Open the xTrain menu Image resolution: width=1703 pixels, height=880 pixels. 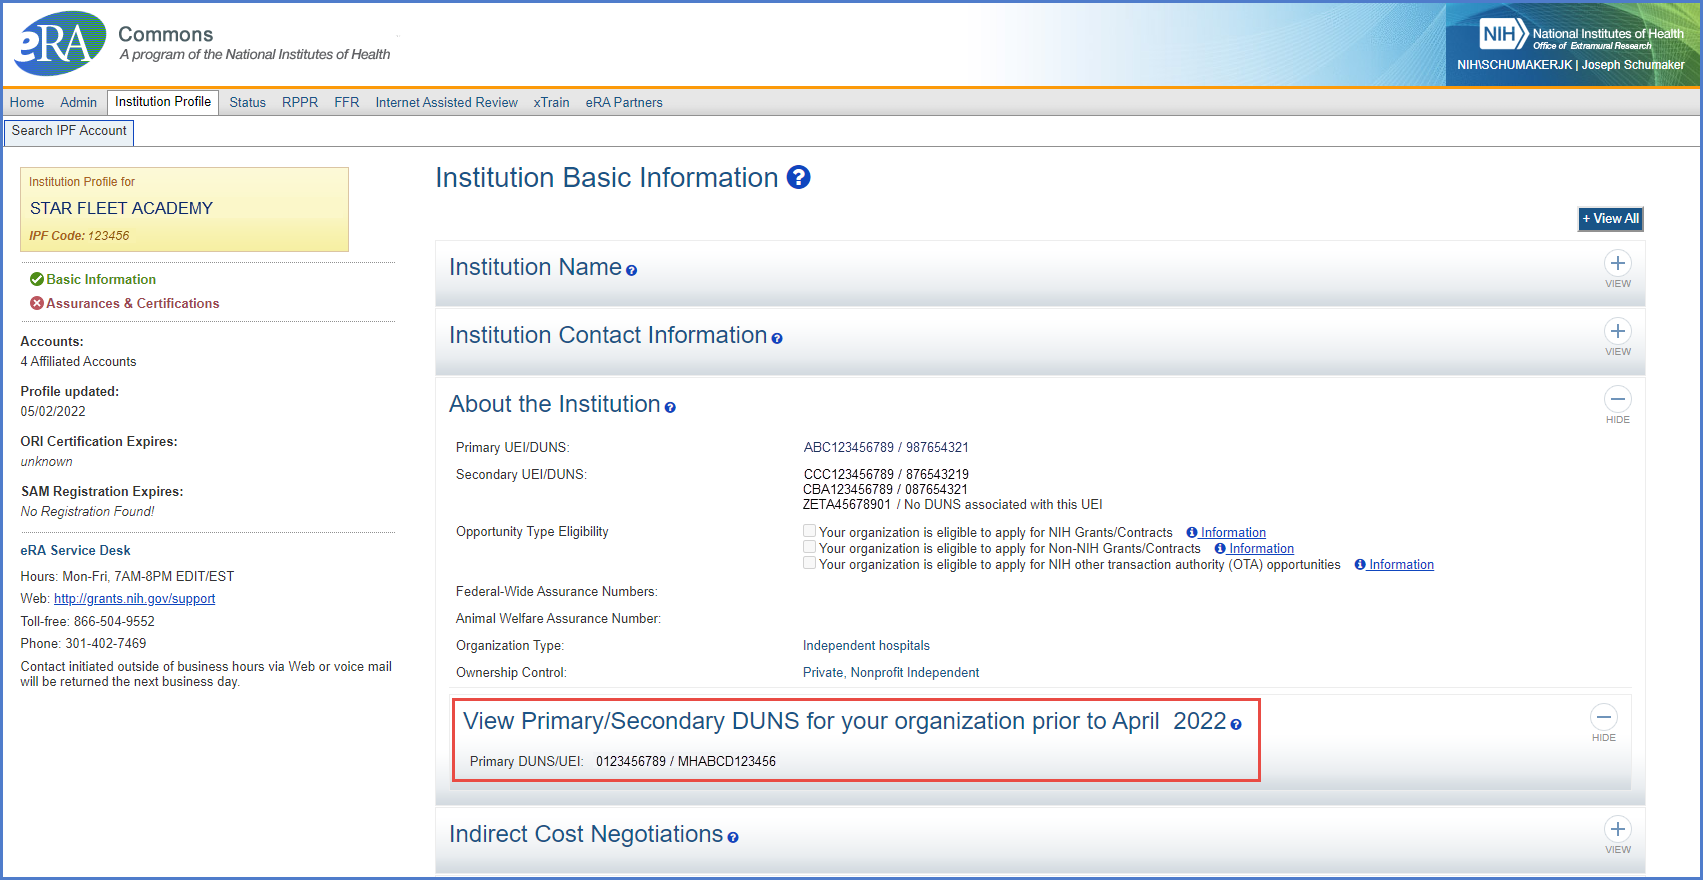[551, 102]
